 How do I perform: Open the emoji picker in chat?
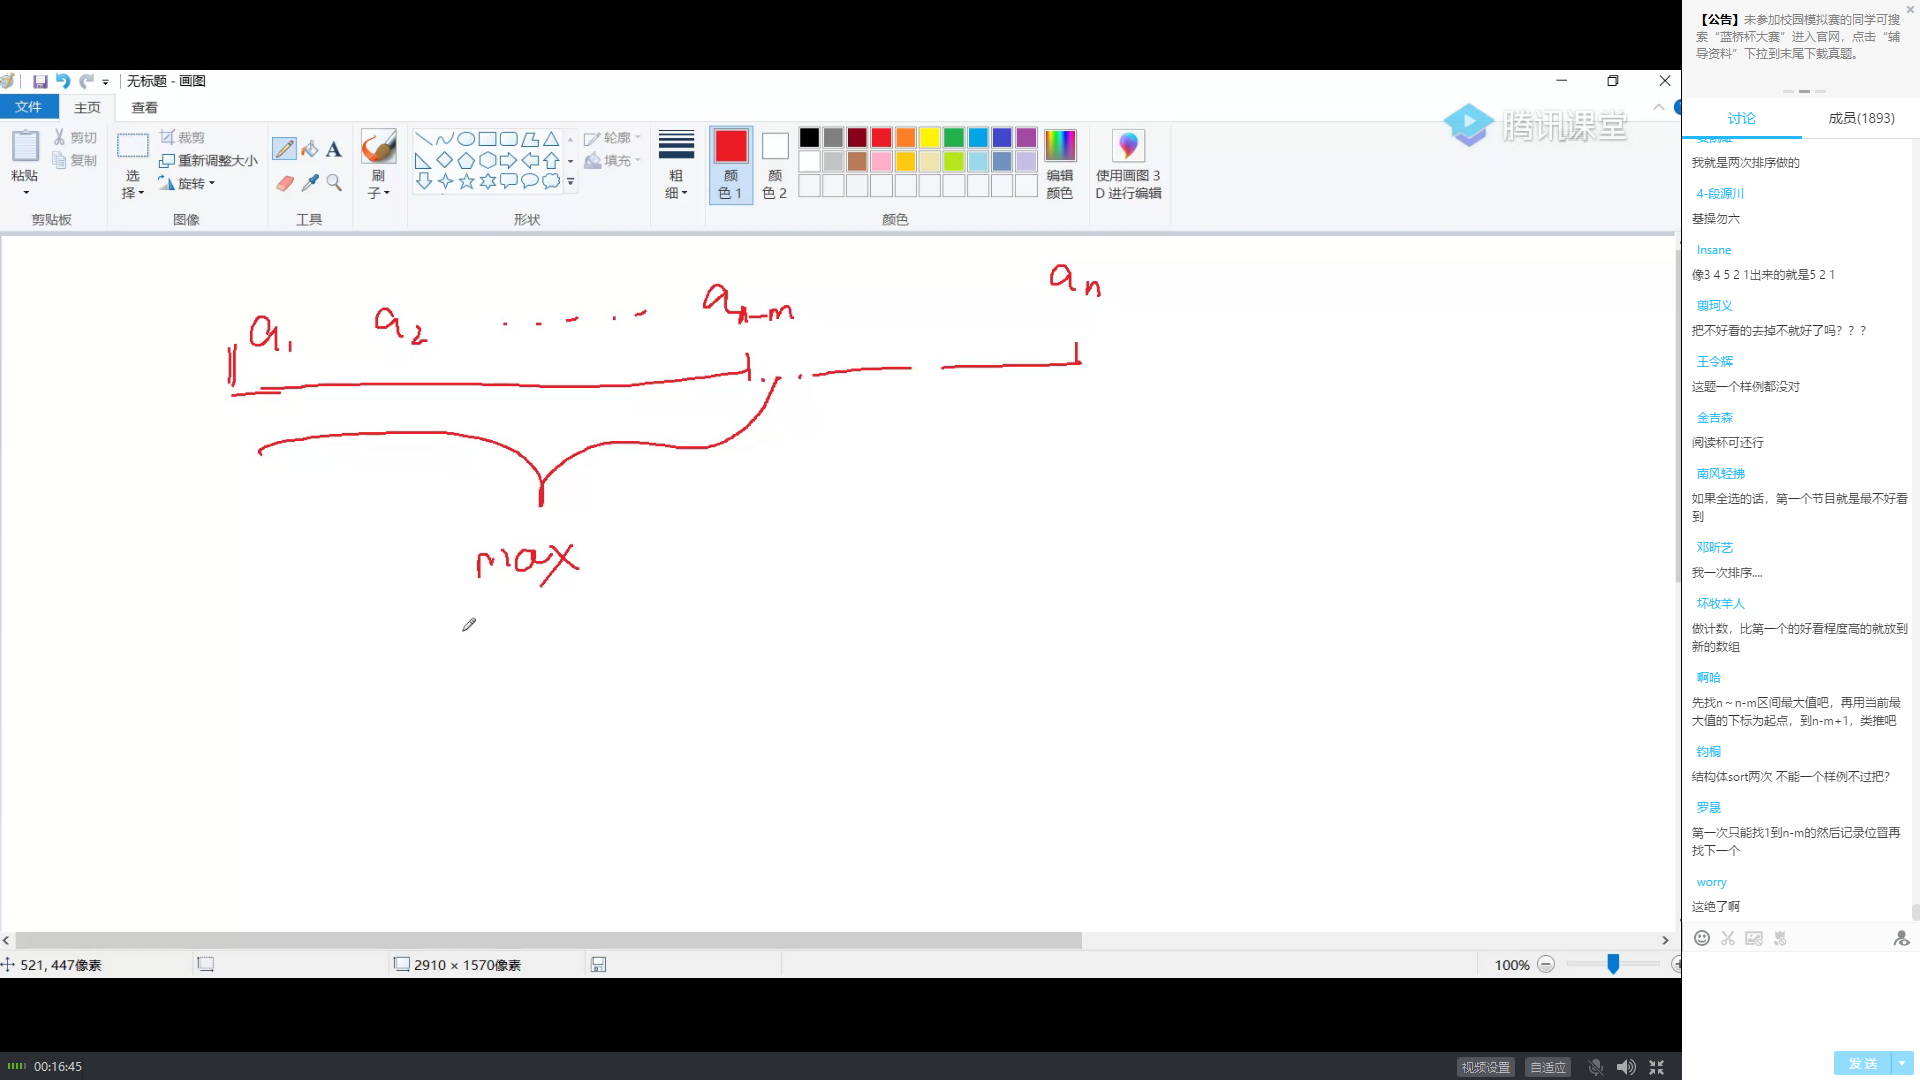pos(1702,938)
